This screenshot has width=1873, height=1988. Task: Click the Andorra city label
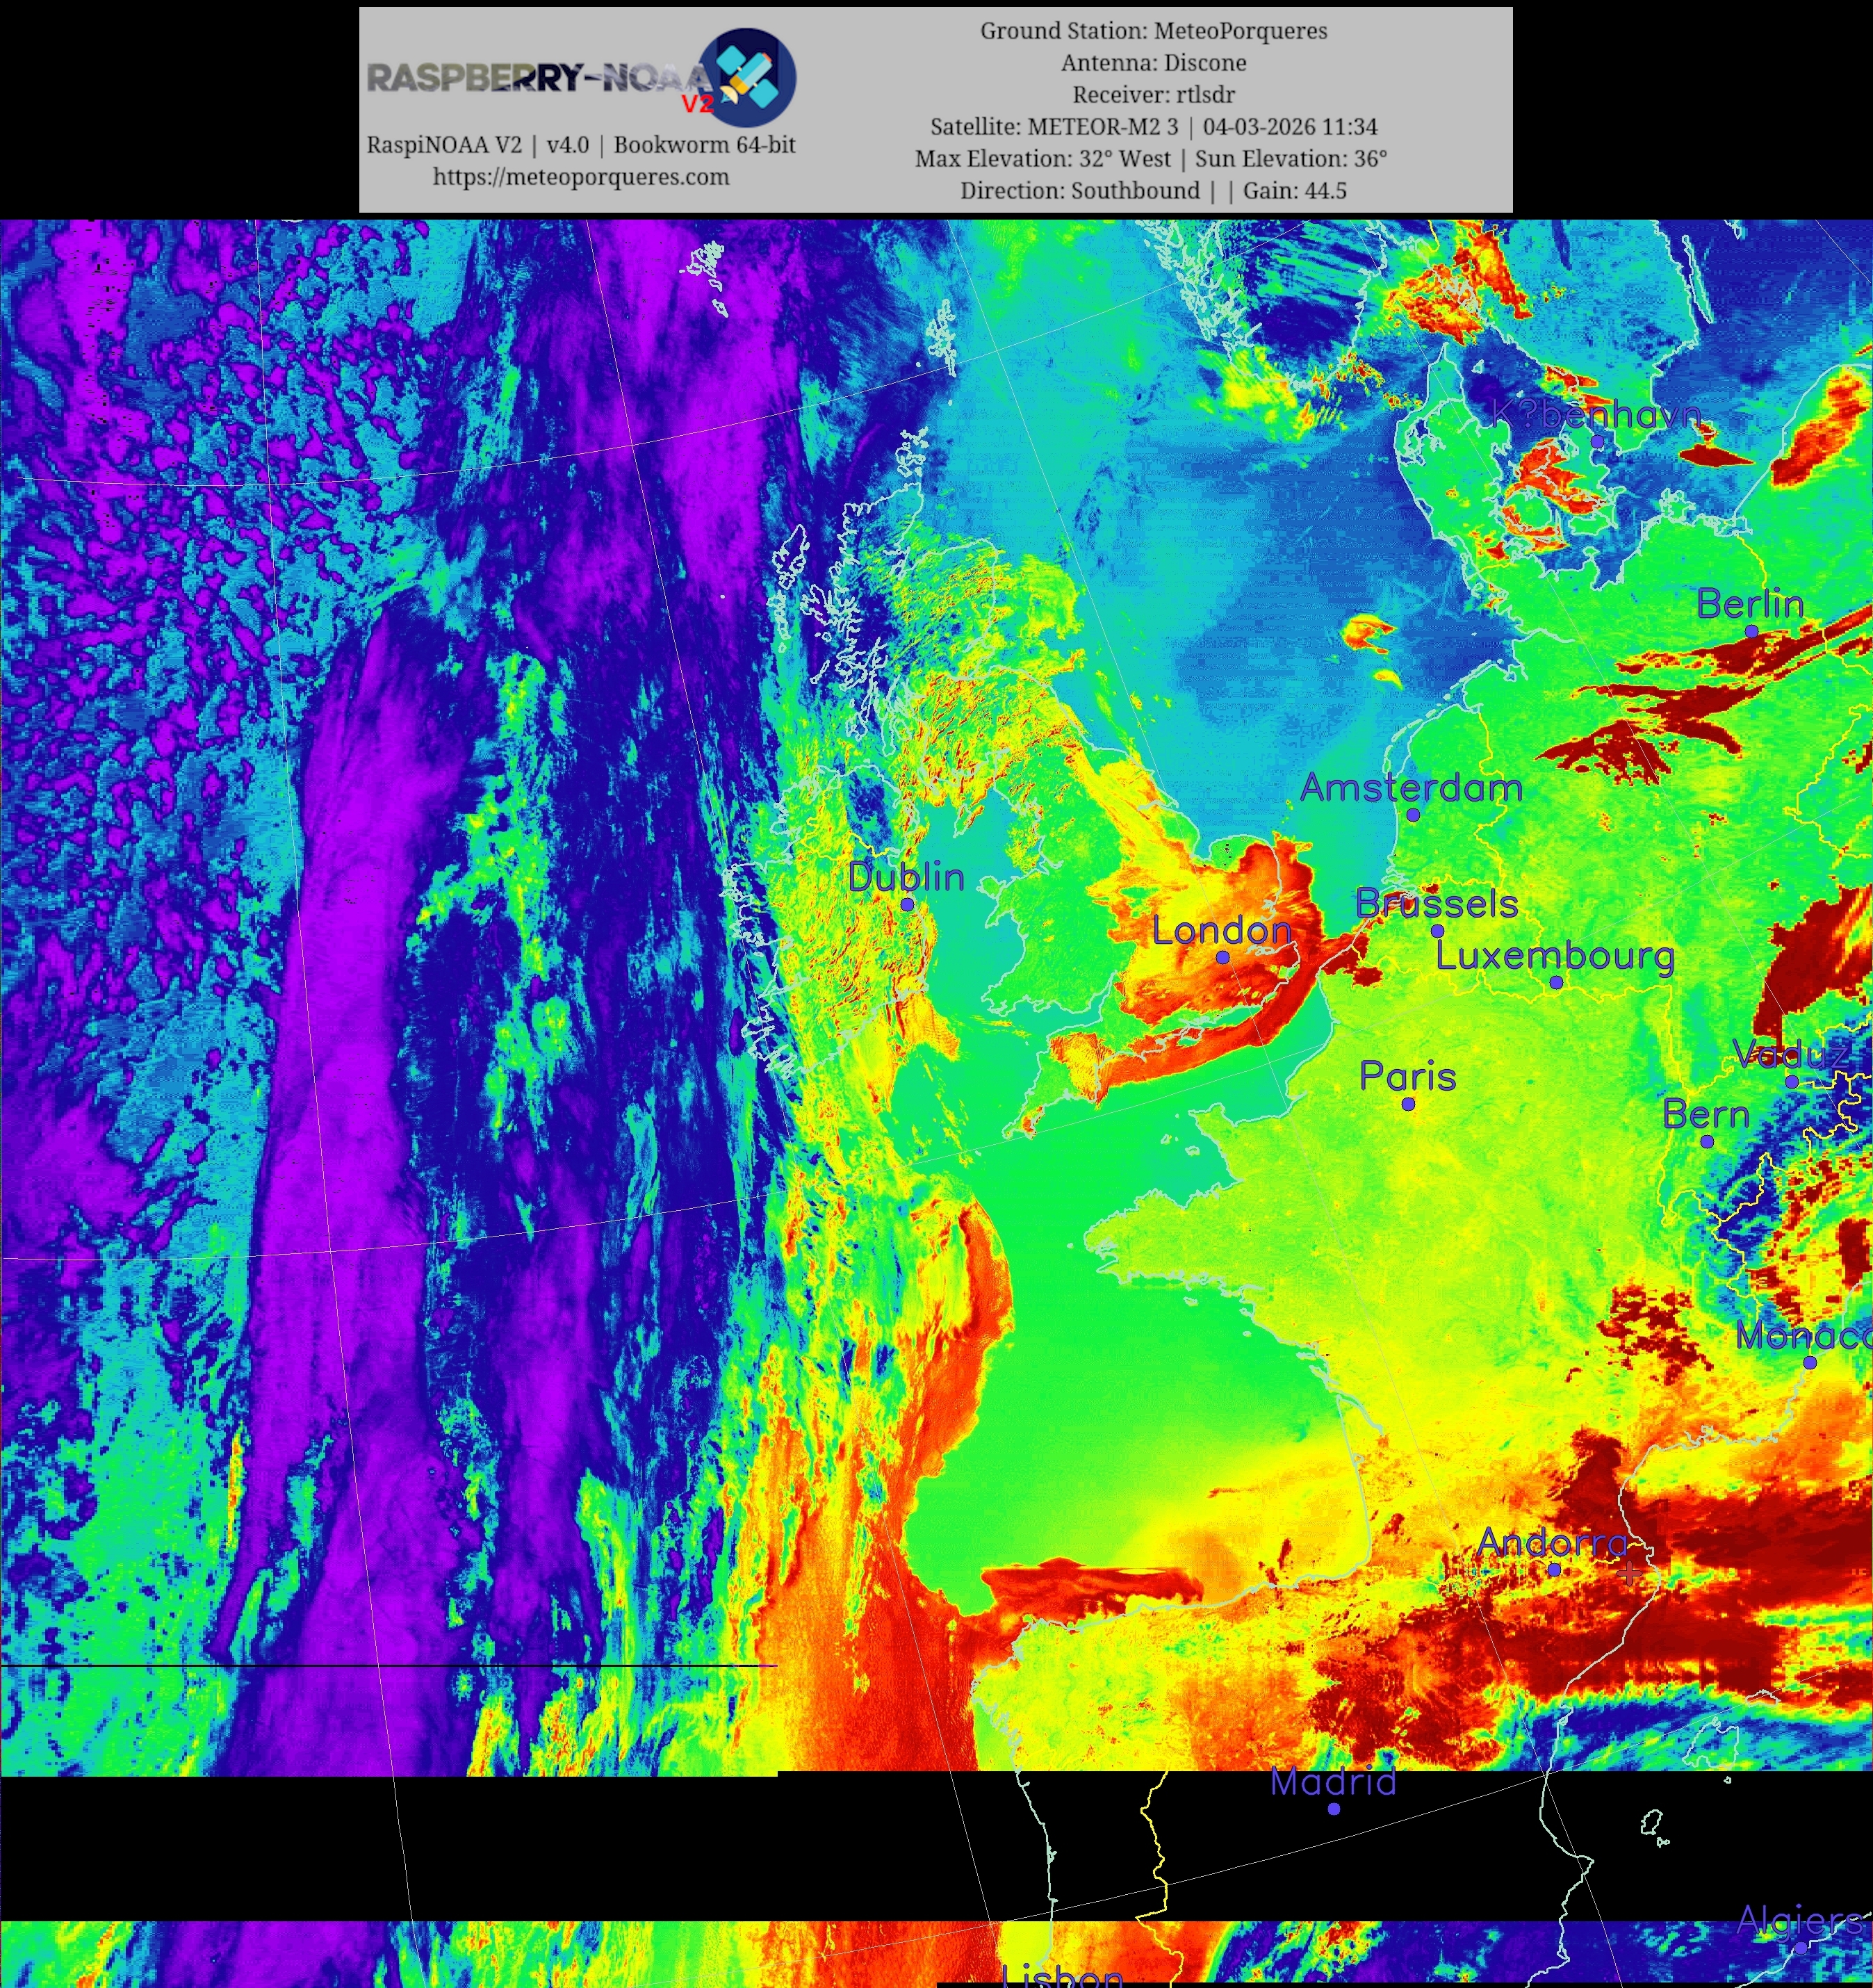tap(1552, 1542)
